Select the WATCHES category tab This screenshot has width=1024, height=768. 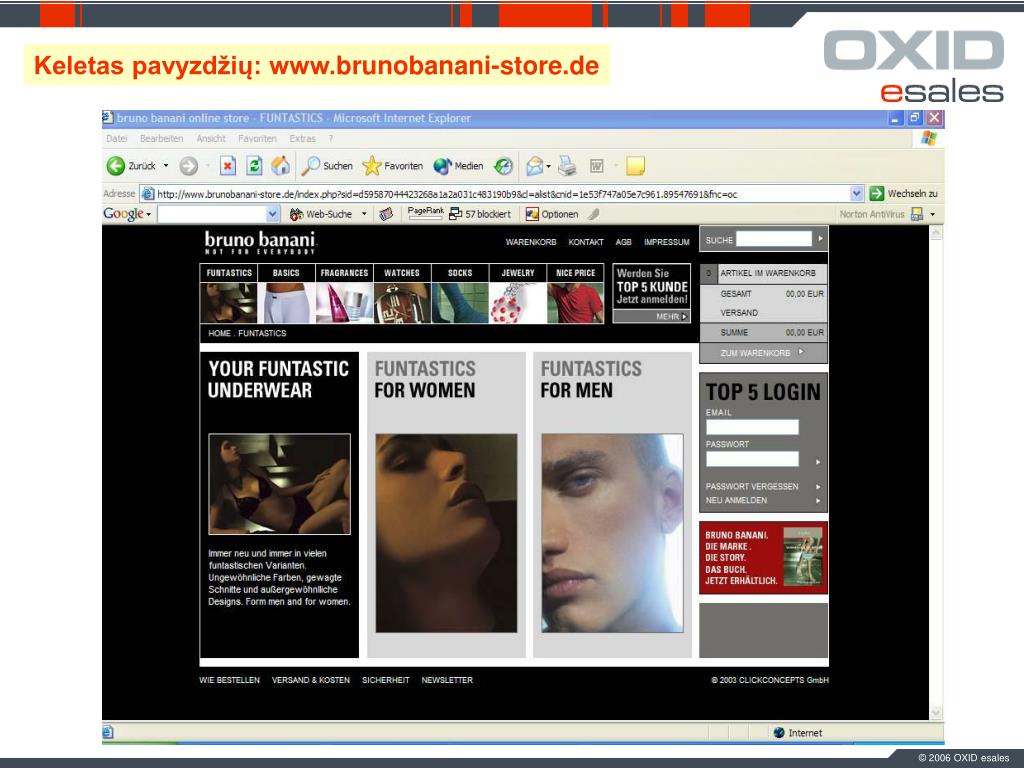[x=402, y=273]
